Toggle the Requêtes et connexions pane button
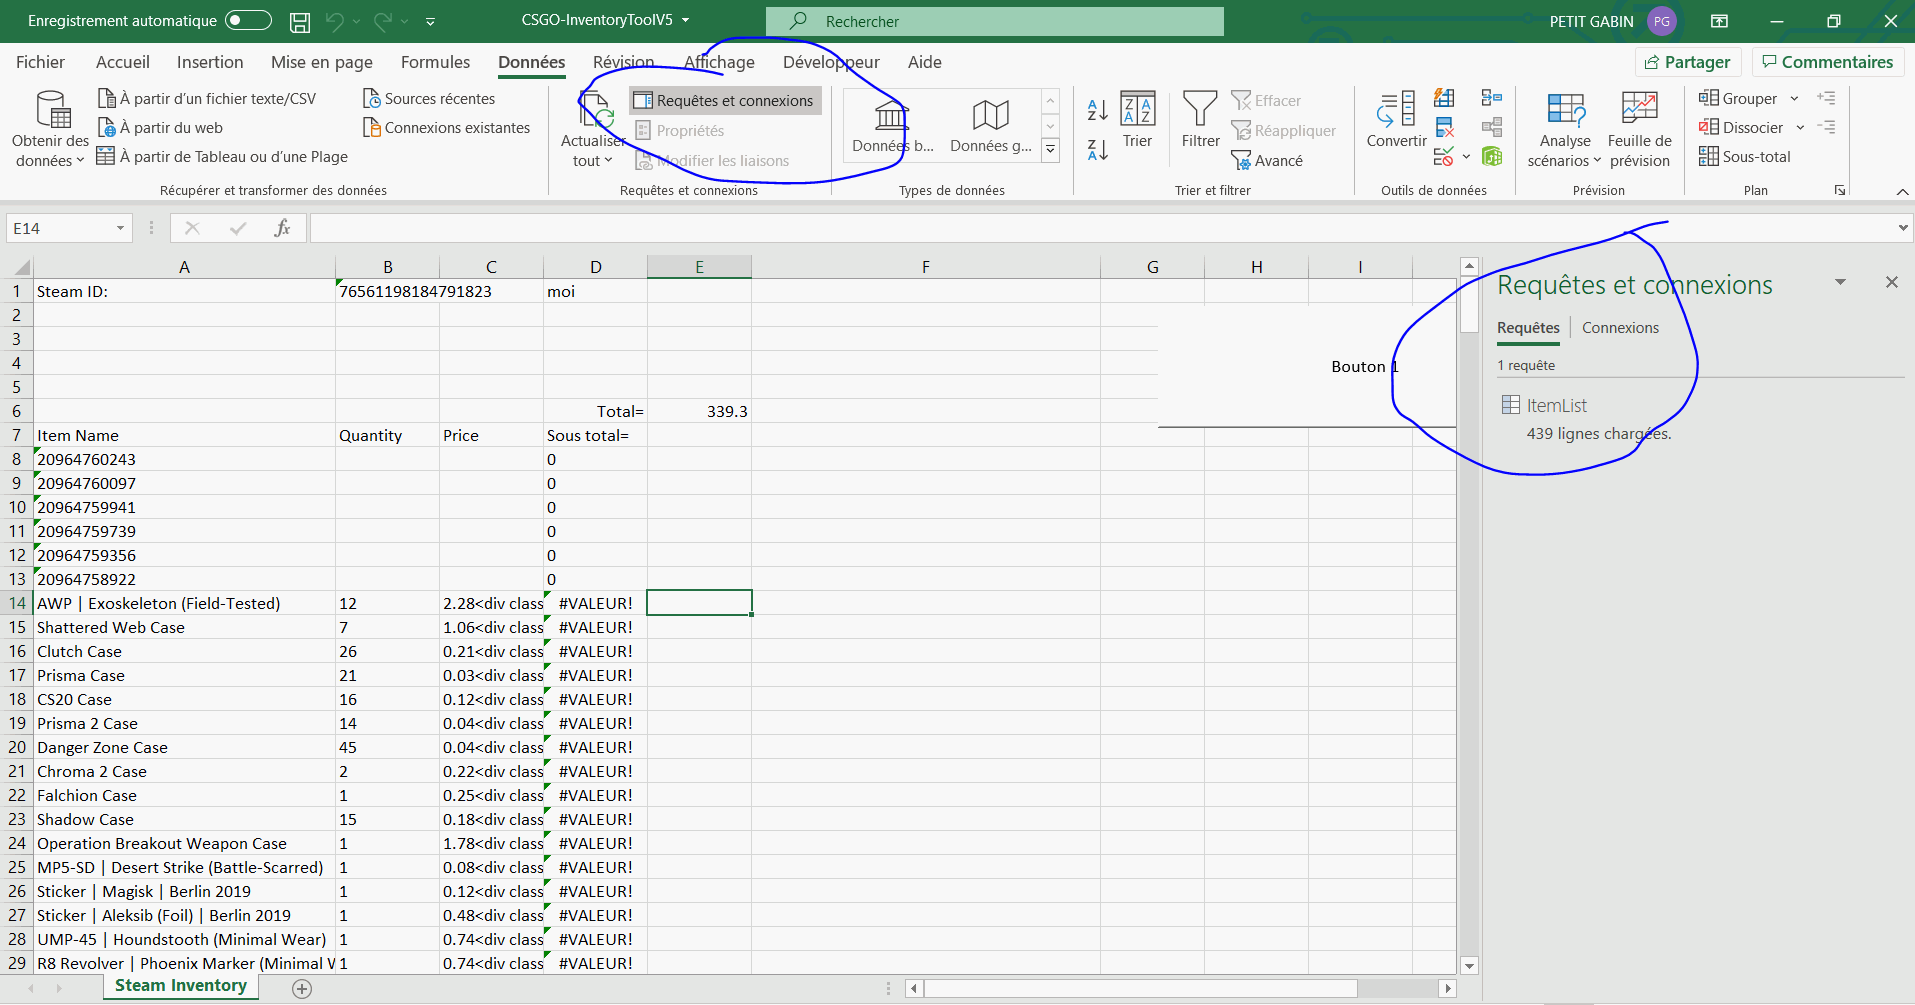The width and height of the screenshot is (1915, 1005). (725, 101)
